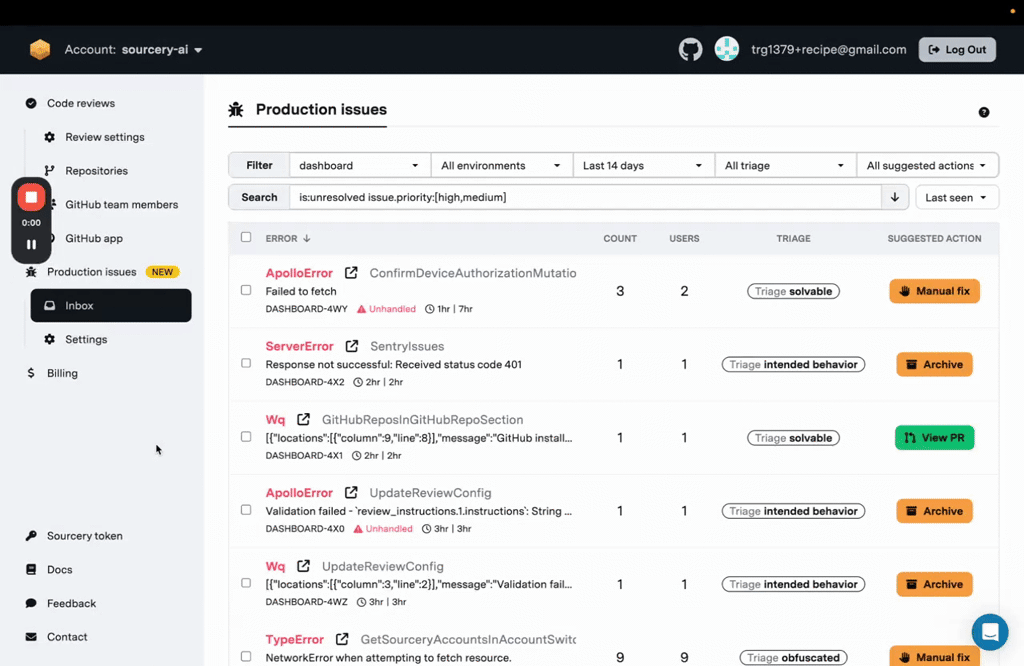Click the Sourcery logo icon

coord(40,50)
